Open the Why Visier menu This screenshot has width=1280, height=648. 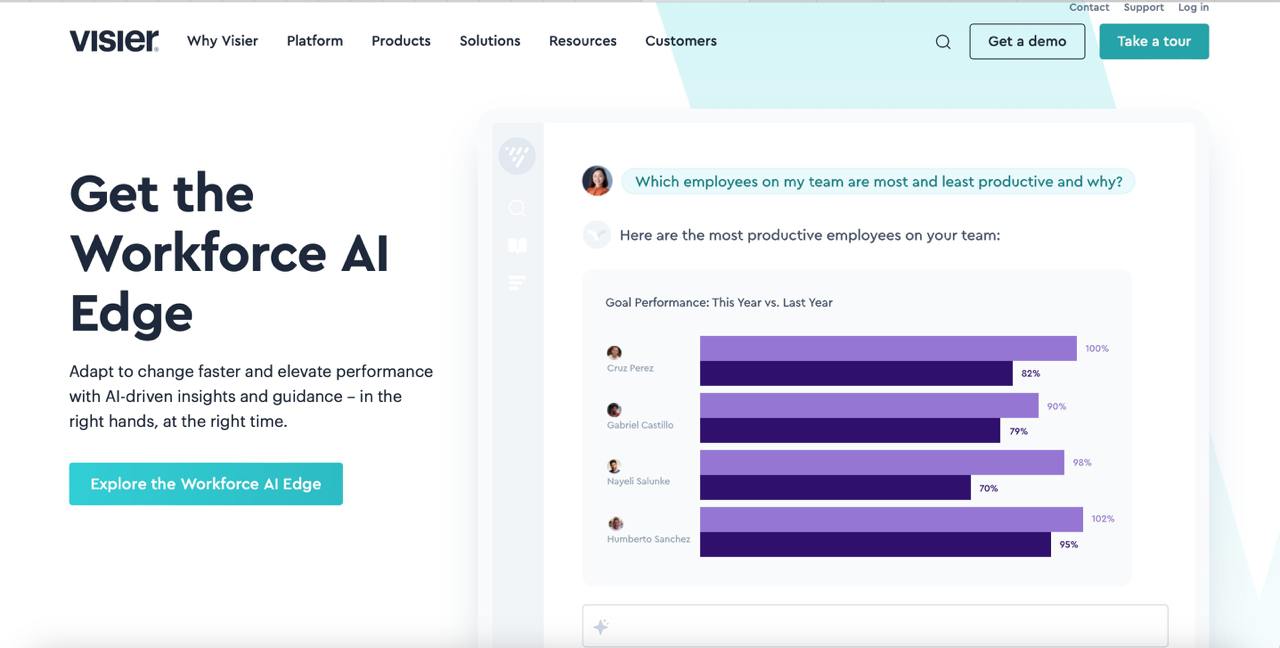coord(222,41)
